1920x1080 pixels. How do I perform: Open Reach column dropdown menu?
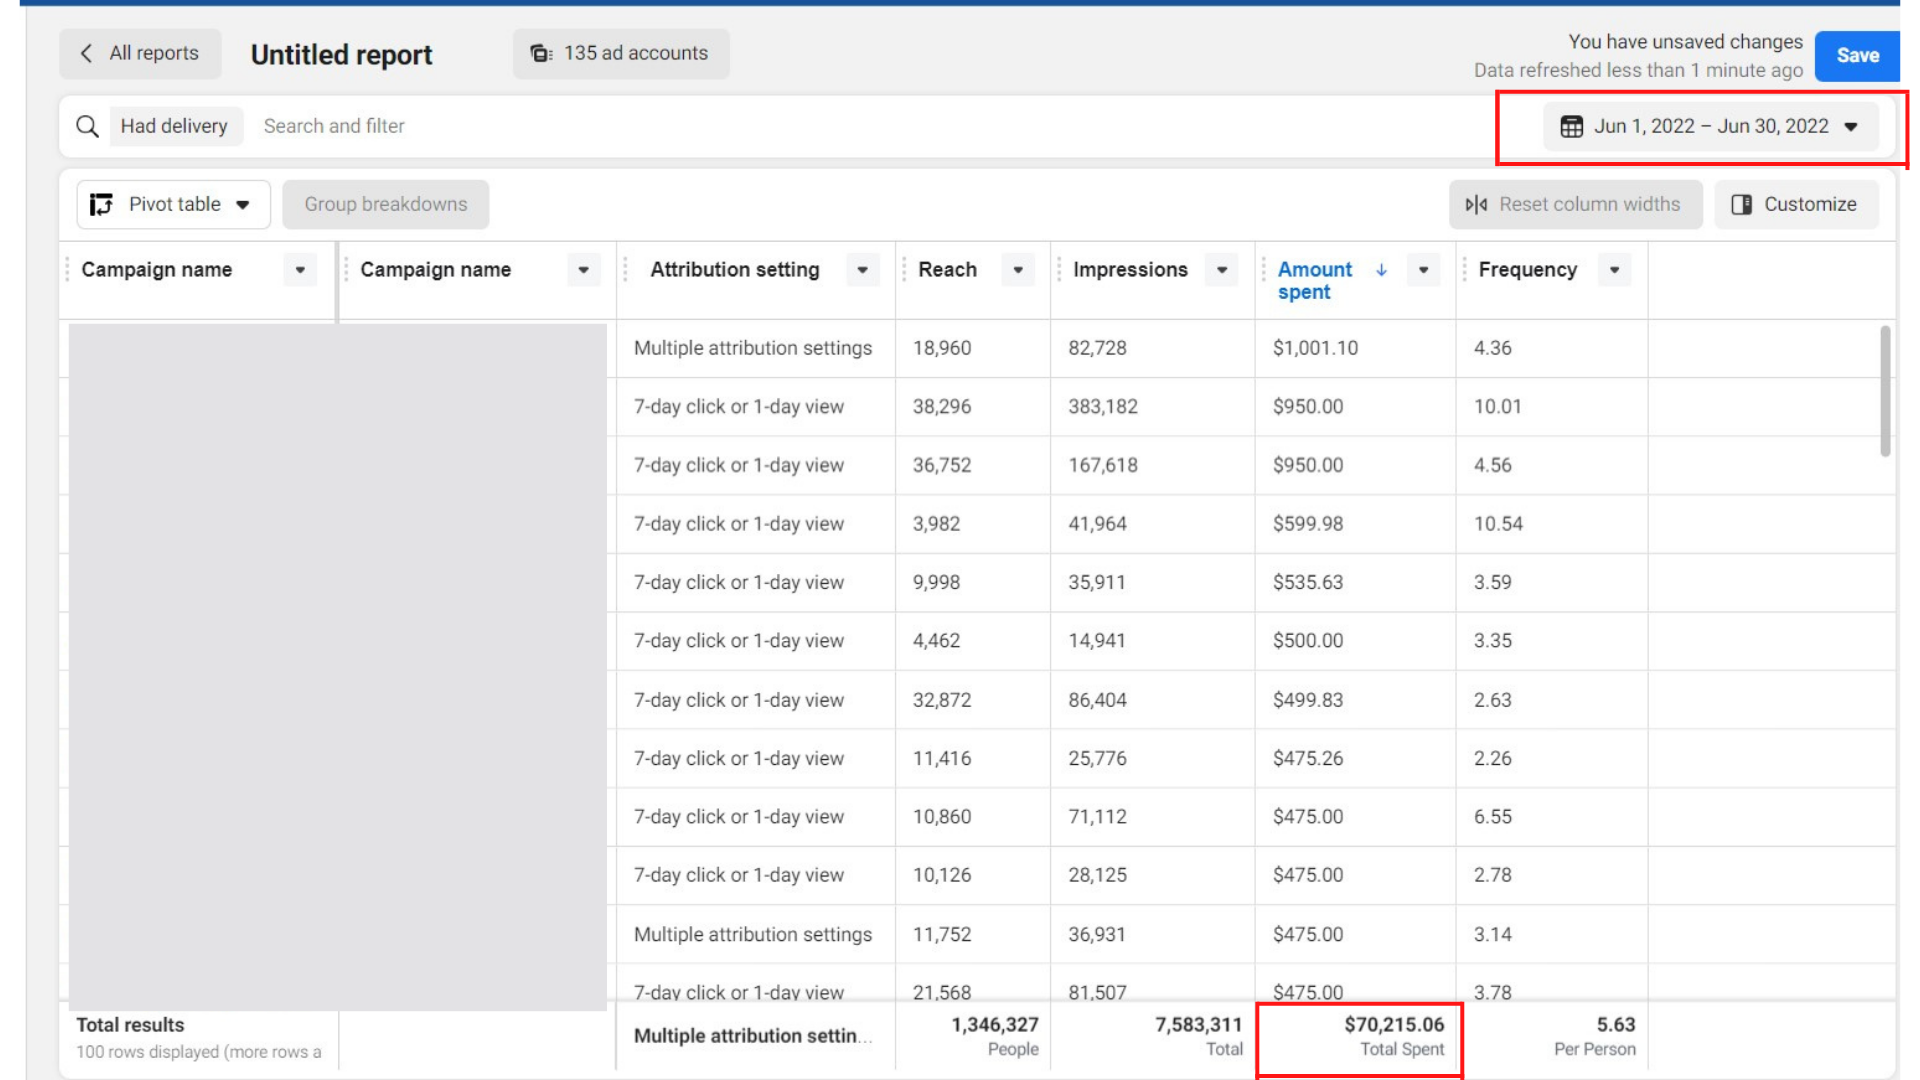(x=1018, y=270)
